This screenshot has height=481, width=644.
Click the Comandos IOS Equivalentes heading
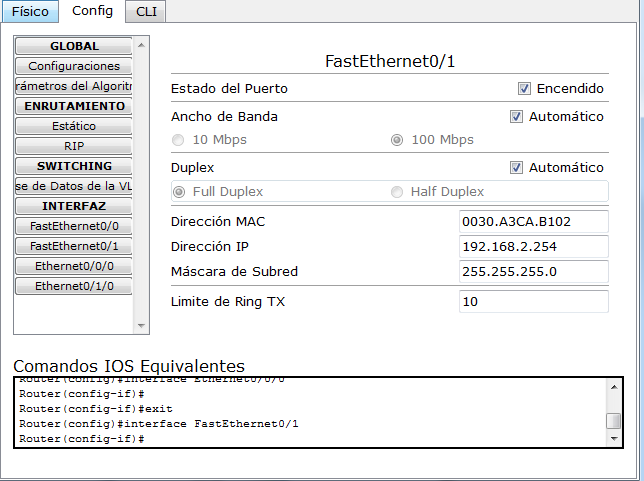[x=129, y=366]
